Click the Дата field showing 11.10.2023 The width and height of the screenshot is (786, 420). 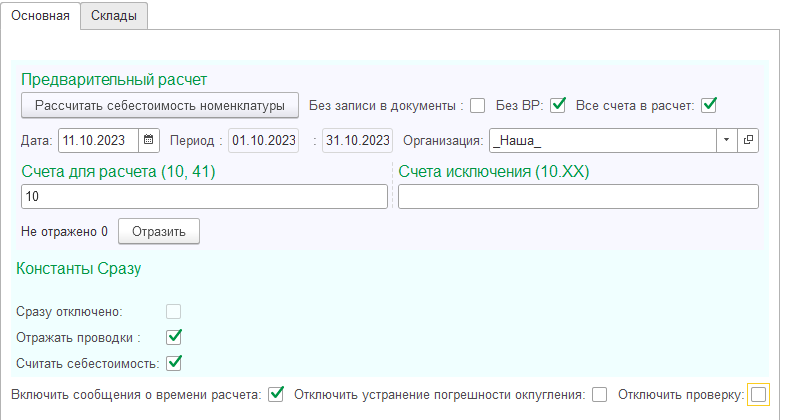[x=99, y=140]
